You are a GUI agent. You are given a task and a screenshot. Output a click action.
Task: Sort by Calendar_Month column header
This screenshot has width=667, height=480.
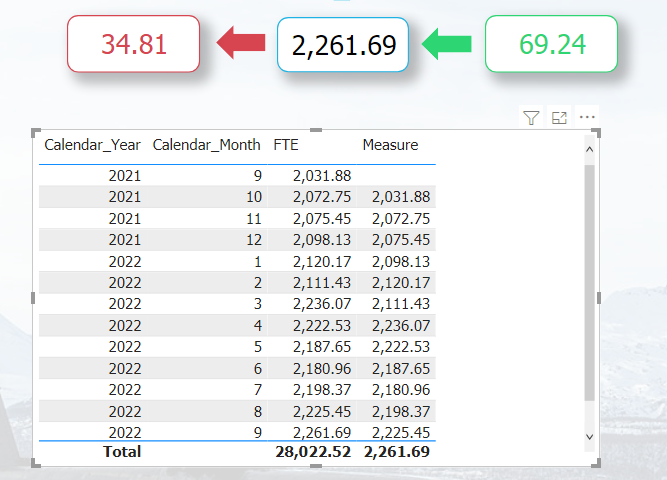206,145
